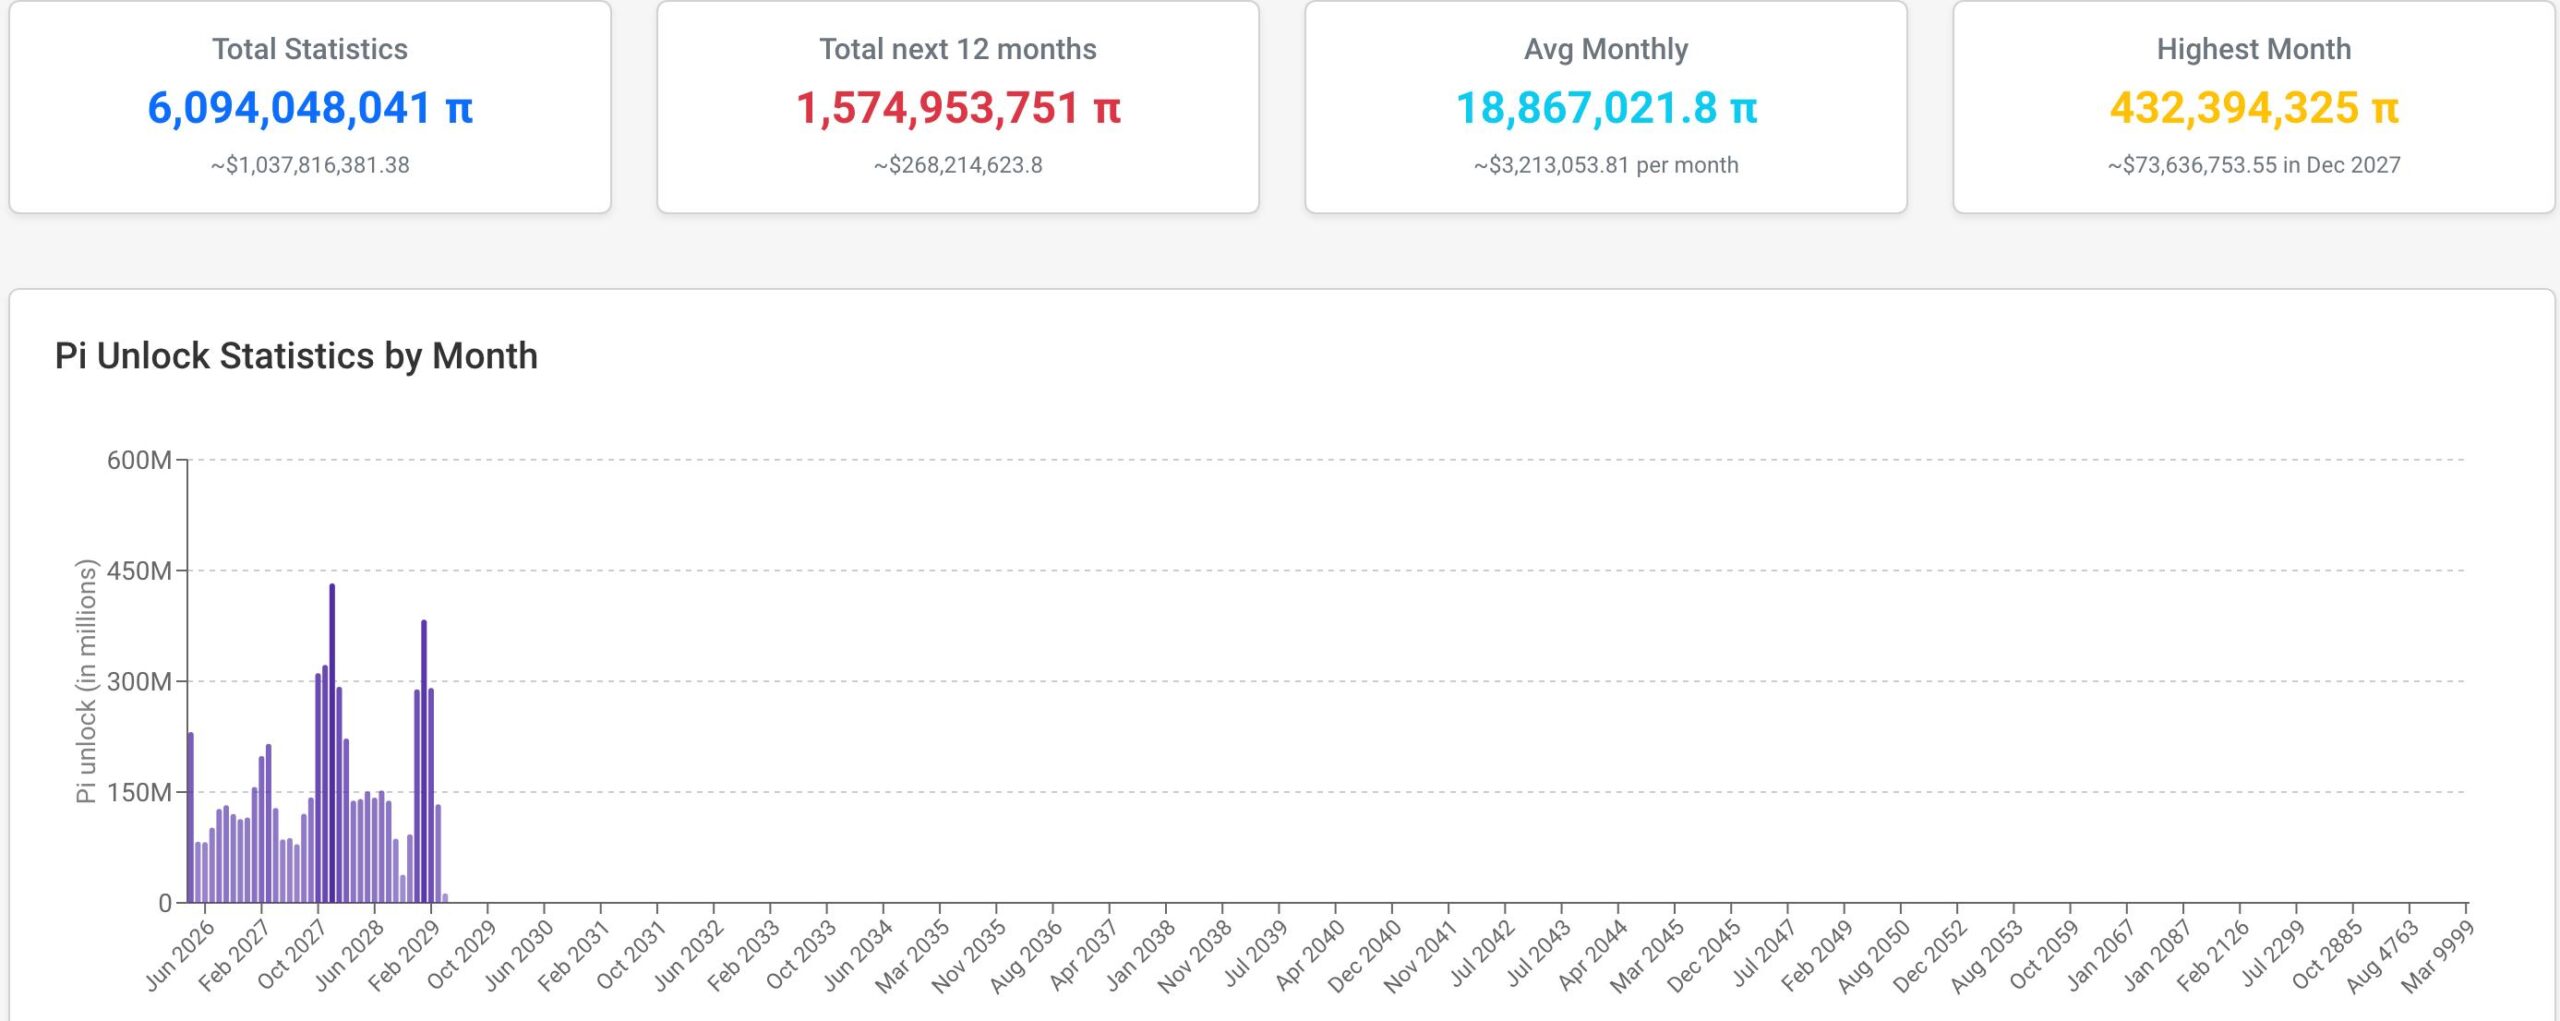Click the "Jan 2067" x-axis label

point(2101,955)
